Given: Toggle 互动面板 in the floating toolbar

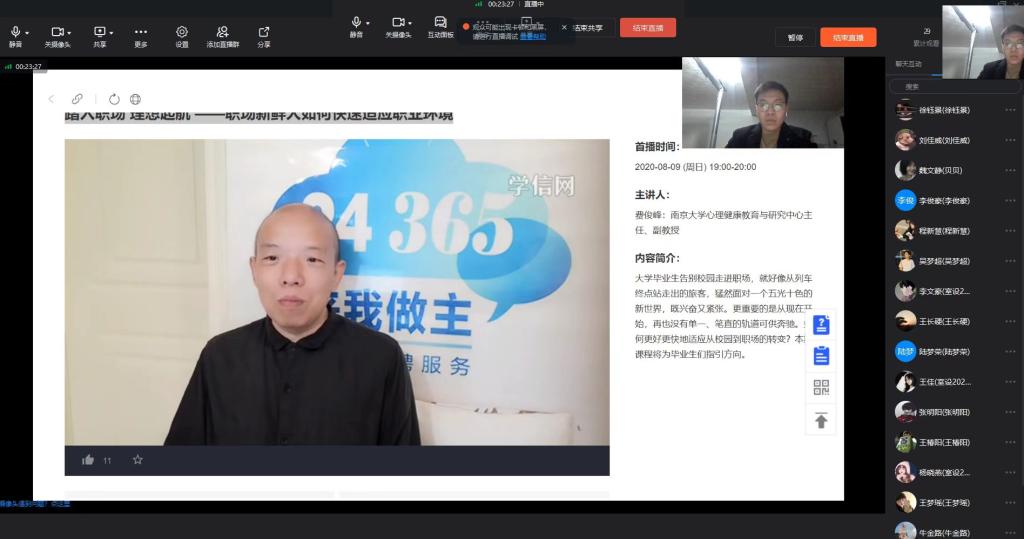Looking at the screenshot, I should [440, 24].
